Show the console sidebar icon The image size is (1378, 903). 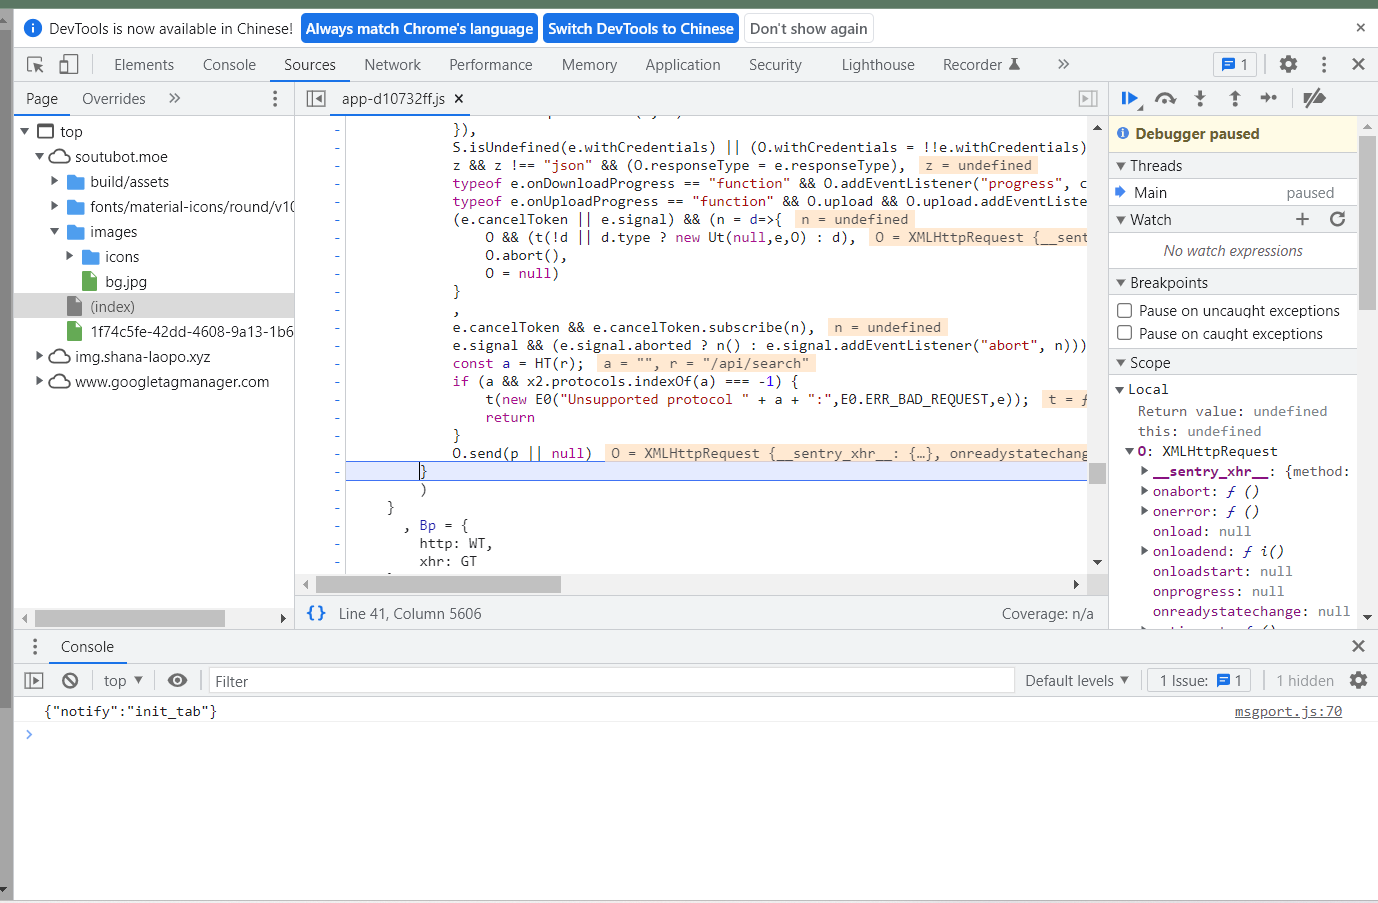(34, 681)
